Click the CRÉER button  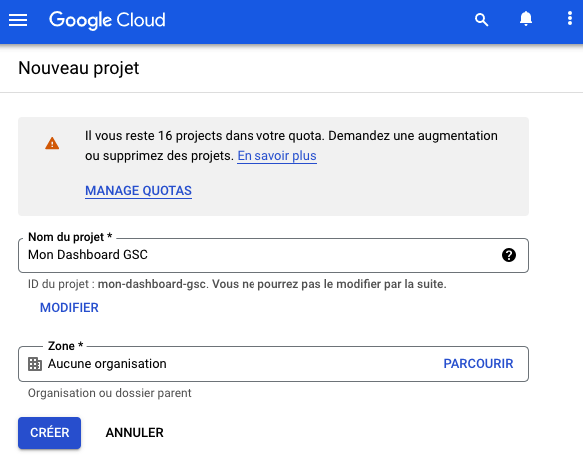coord(49,433)
